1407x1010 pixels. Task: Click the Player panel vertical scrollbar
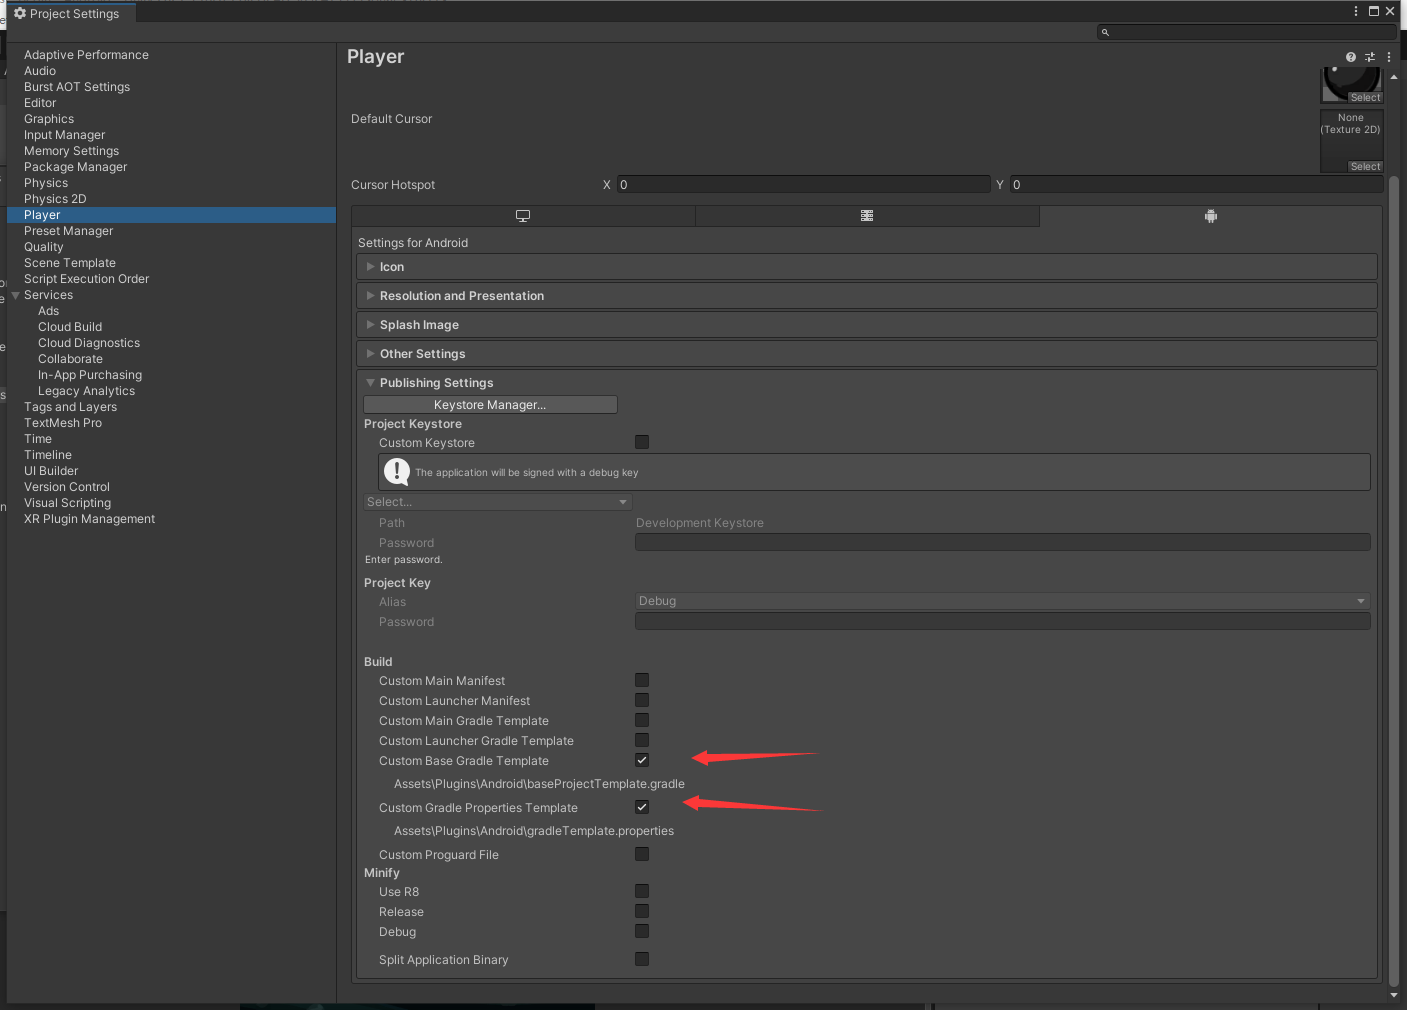[x=1394, y=580]
